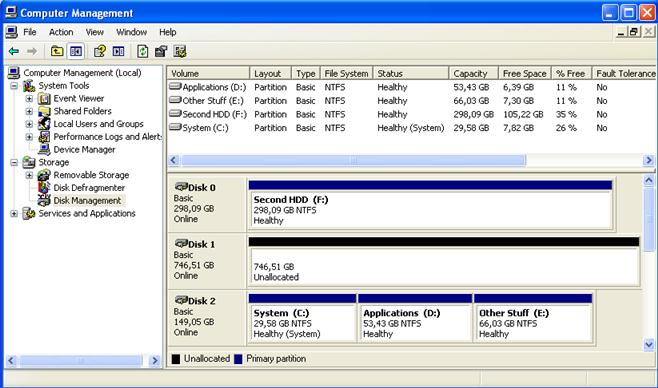This screenshot has width=658, height=388.
Task: Collapse the System Tools node
Action: click(14, 86)
